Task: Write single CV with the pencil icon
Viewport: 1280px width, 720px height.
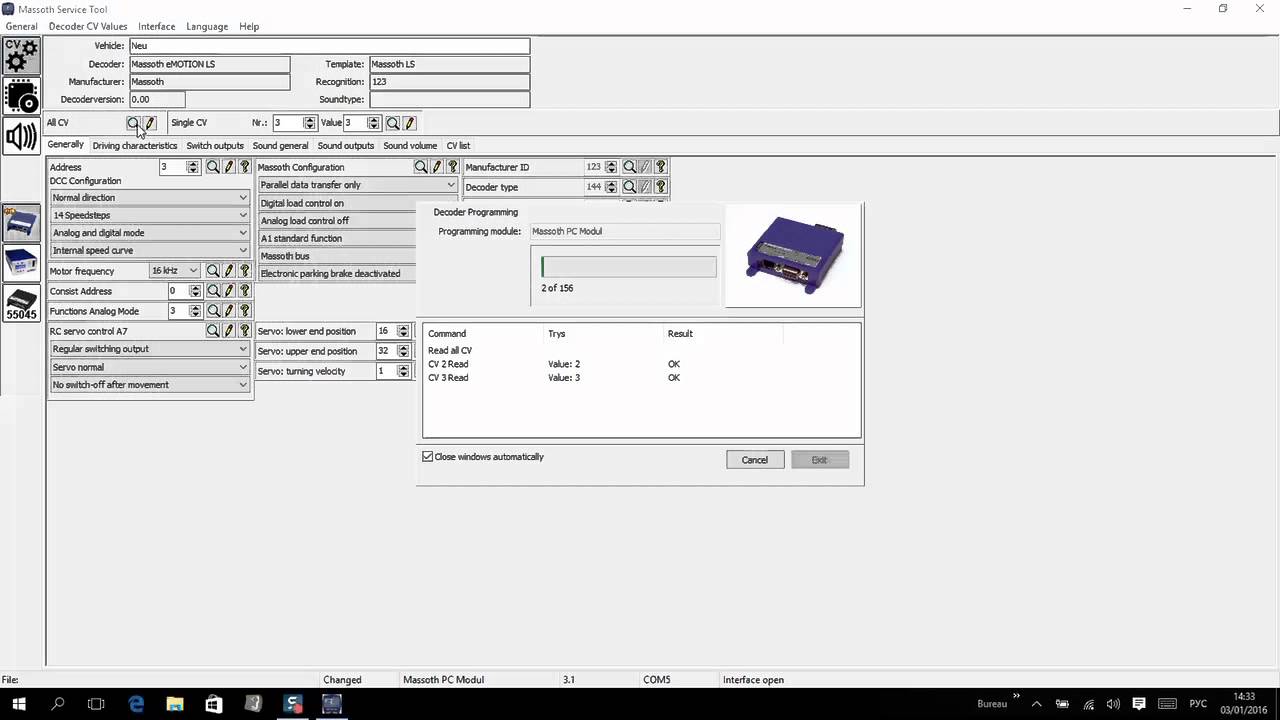Action: tap(409, 123)
